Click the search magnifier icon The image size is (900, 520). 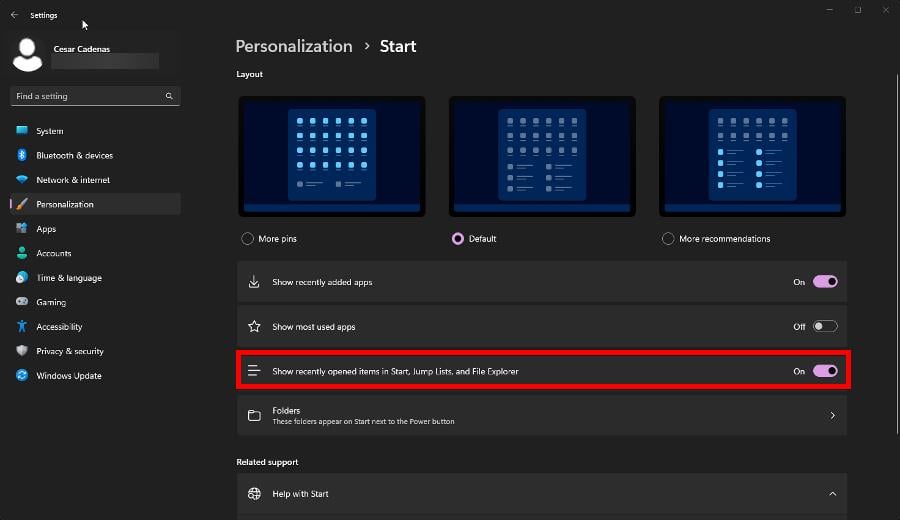tap(169, 96)
